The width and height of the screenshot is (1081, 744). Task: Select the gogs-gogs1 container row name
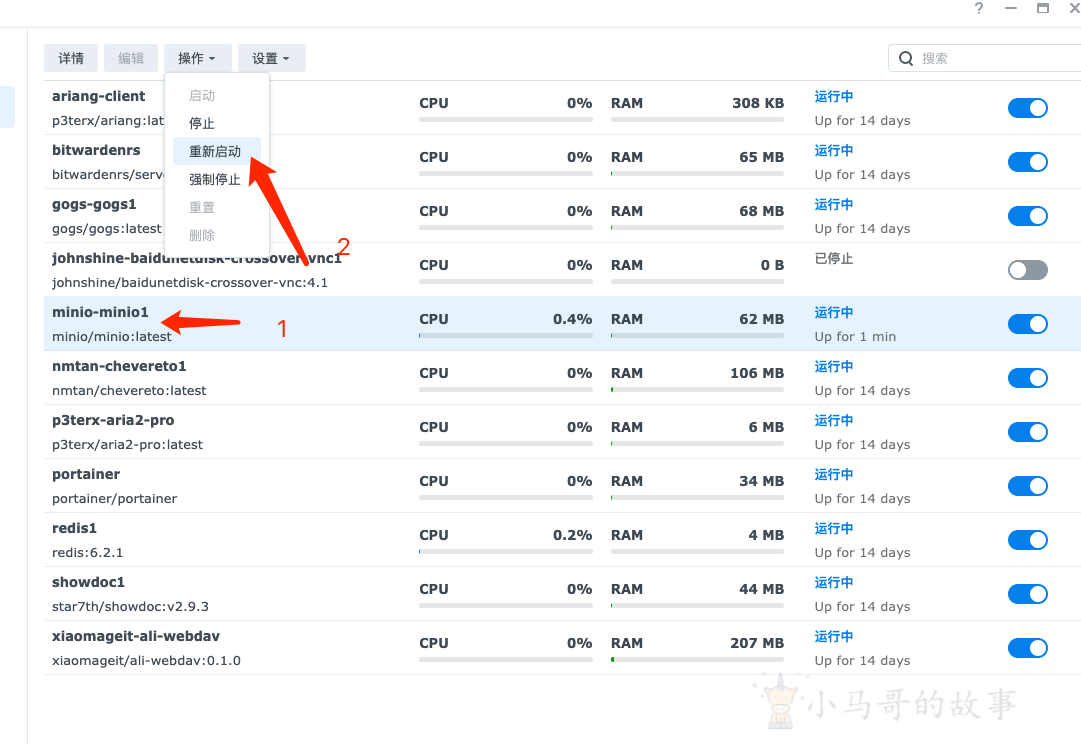click(94, 205)
